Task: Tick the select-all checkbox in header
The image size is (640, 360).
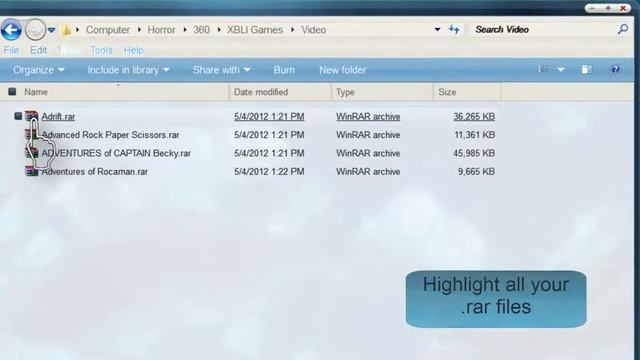Action: click(x=12, y=92)
